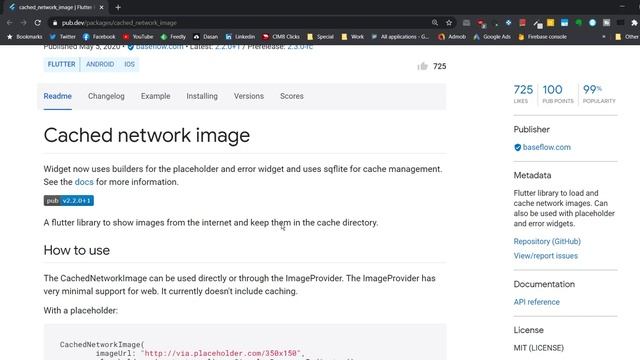
Task: Open a new browser tab
Action: pos(118,7)
